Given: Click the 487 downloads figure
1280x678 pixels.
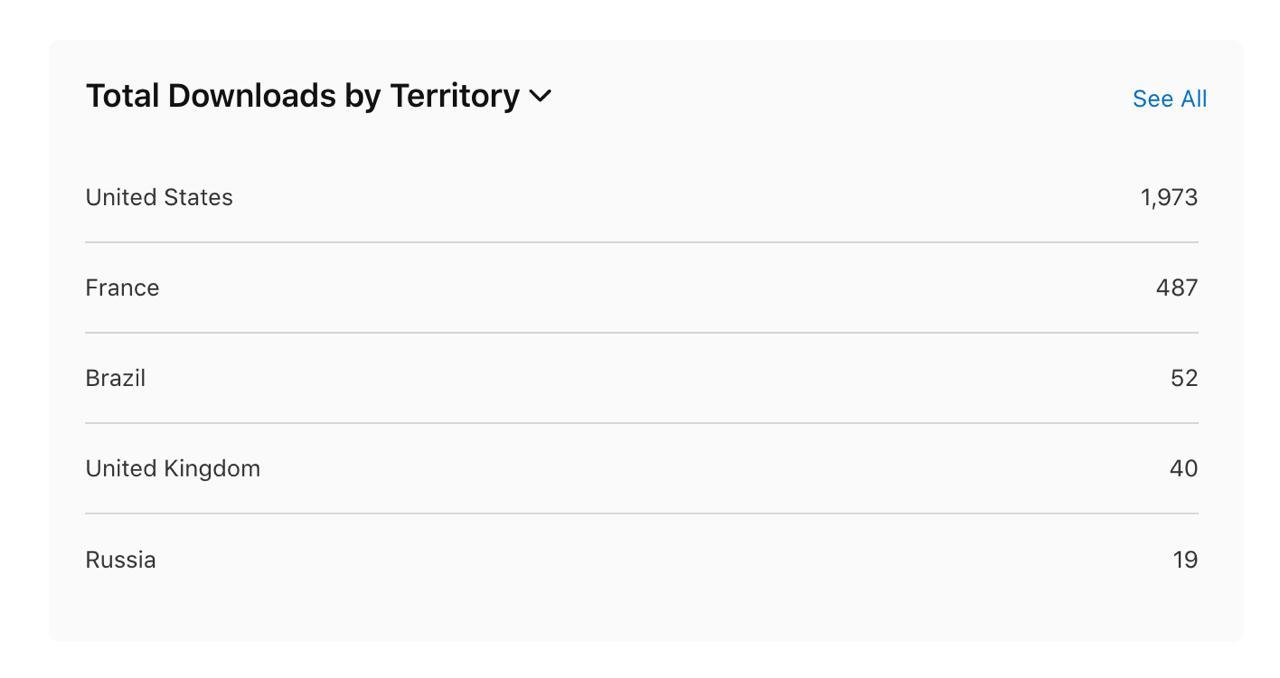Looking at the screenshot, I should click(x=1176, y=288).
